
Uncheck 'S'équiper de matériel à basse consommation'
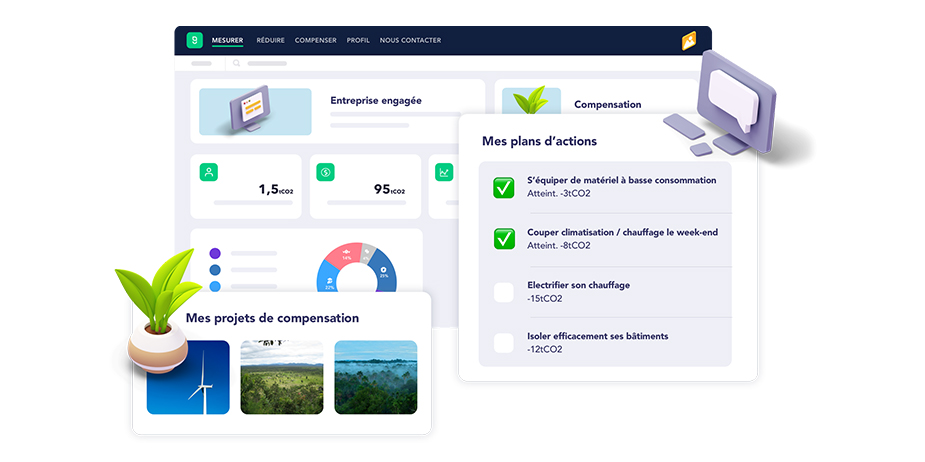504,187
